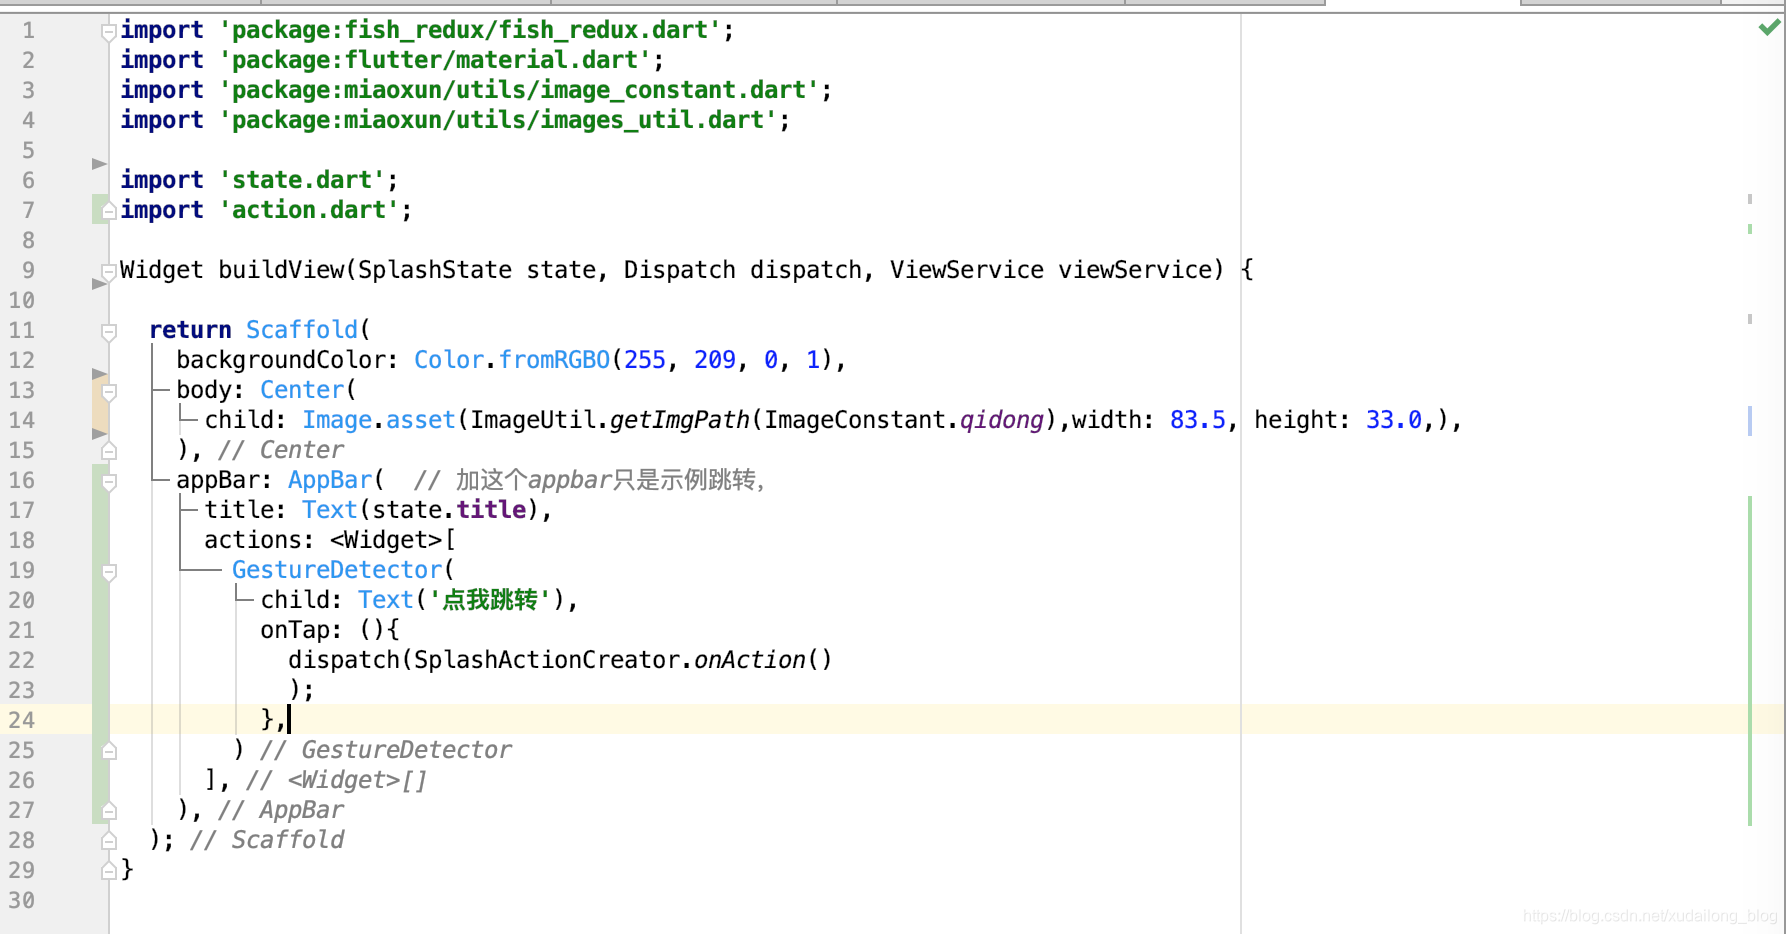Click the blue marker in the right error stripe
Viewport: 1786px width, 934px height.
(x=1750, y=421)
